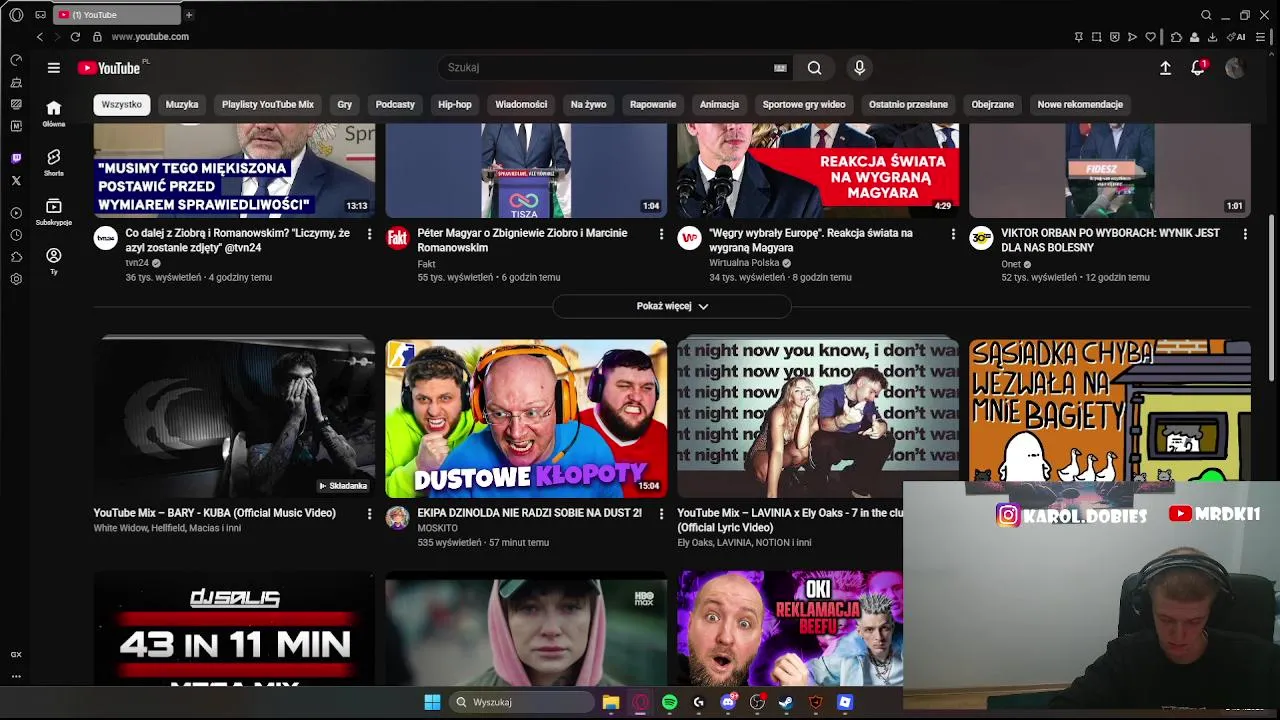Open options menu for Viktor Orban Onet video
Viewport: 1280px width, 720px height.
pyautogui.click(x=1245, y=234)
